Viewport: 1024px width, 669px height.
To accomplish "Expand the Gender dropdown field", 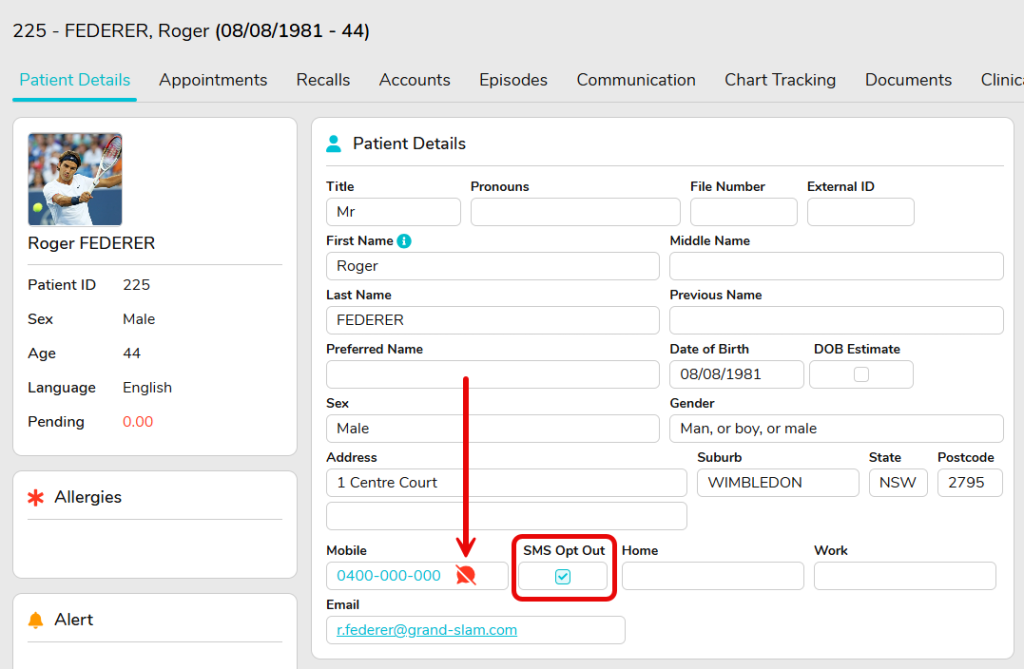I will pos(835,428).
